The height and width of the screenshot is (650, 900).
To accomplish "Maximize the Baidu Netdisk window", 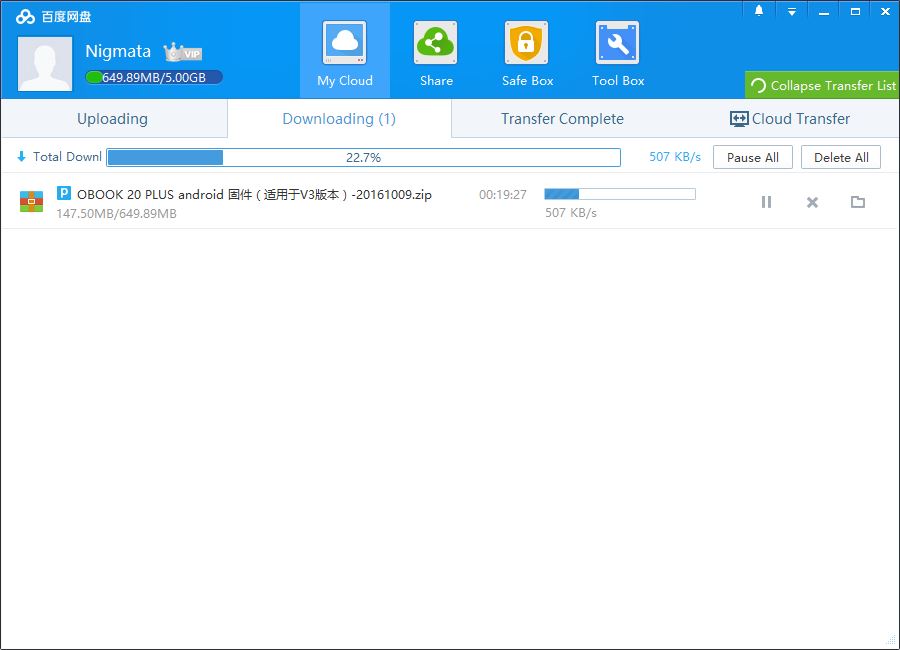I will [855, 11].
